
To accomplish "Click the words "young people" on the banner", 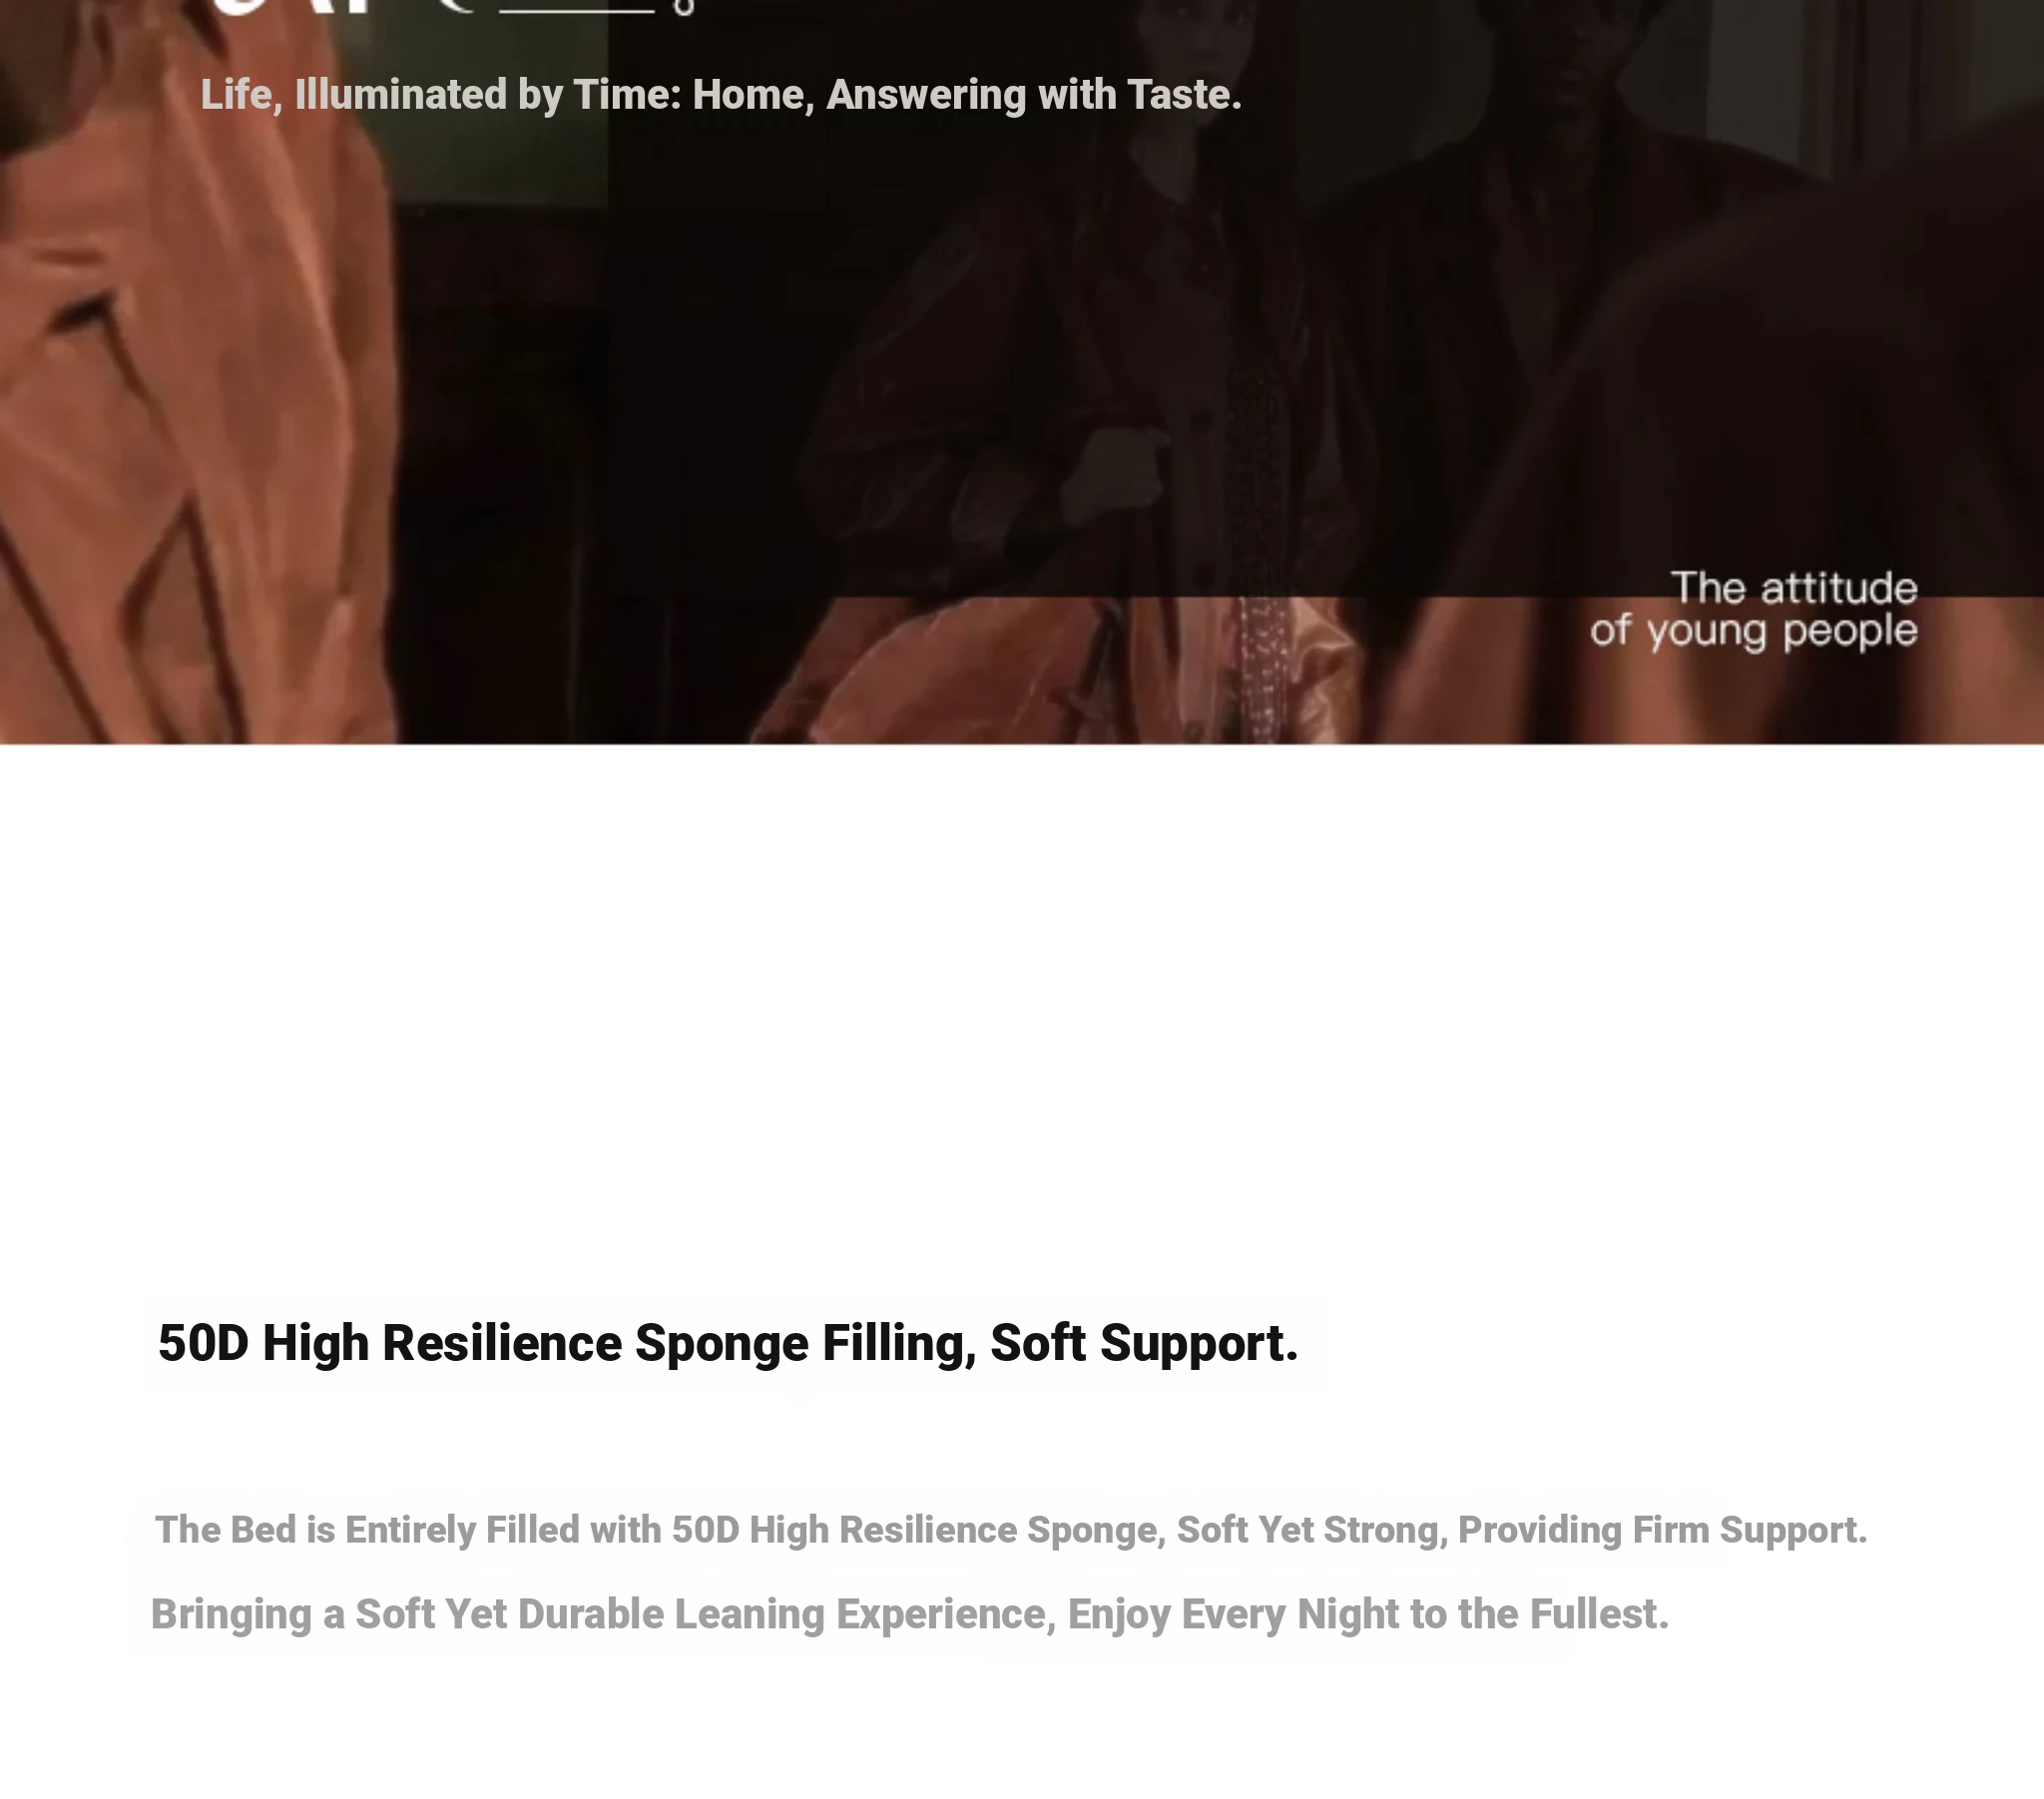I will [x=1782, y=632].
